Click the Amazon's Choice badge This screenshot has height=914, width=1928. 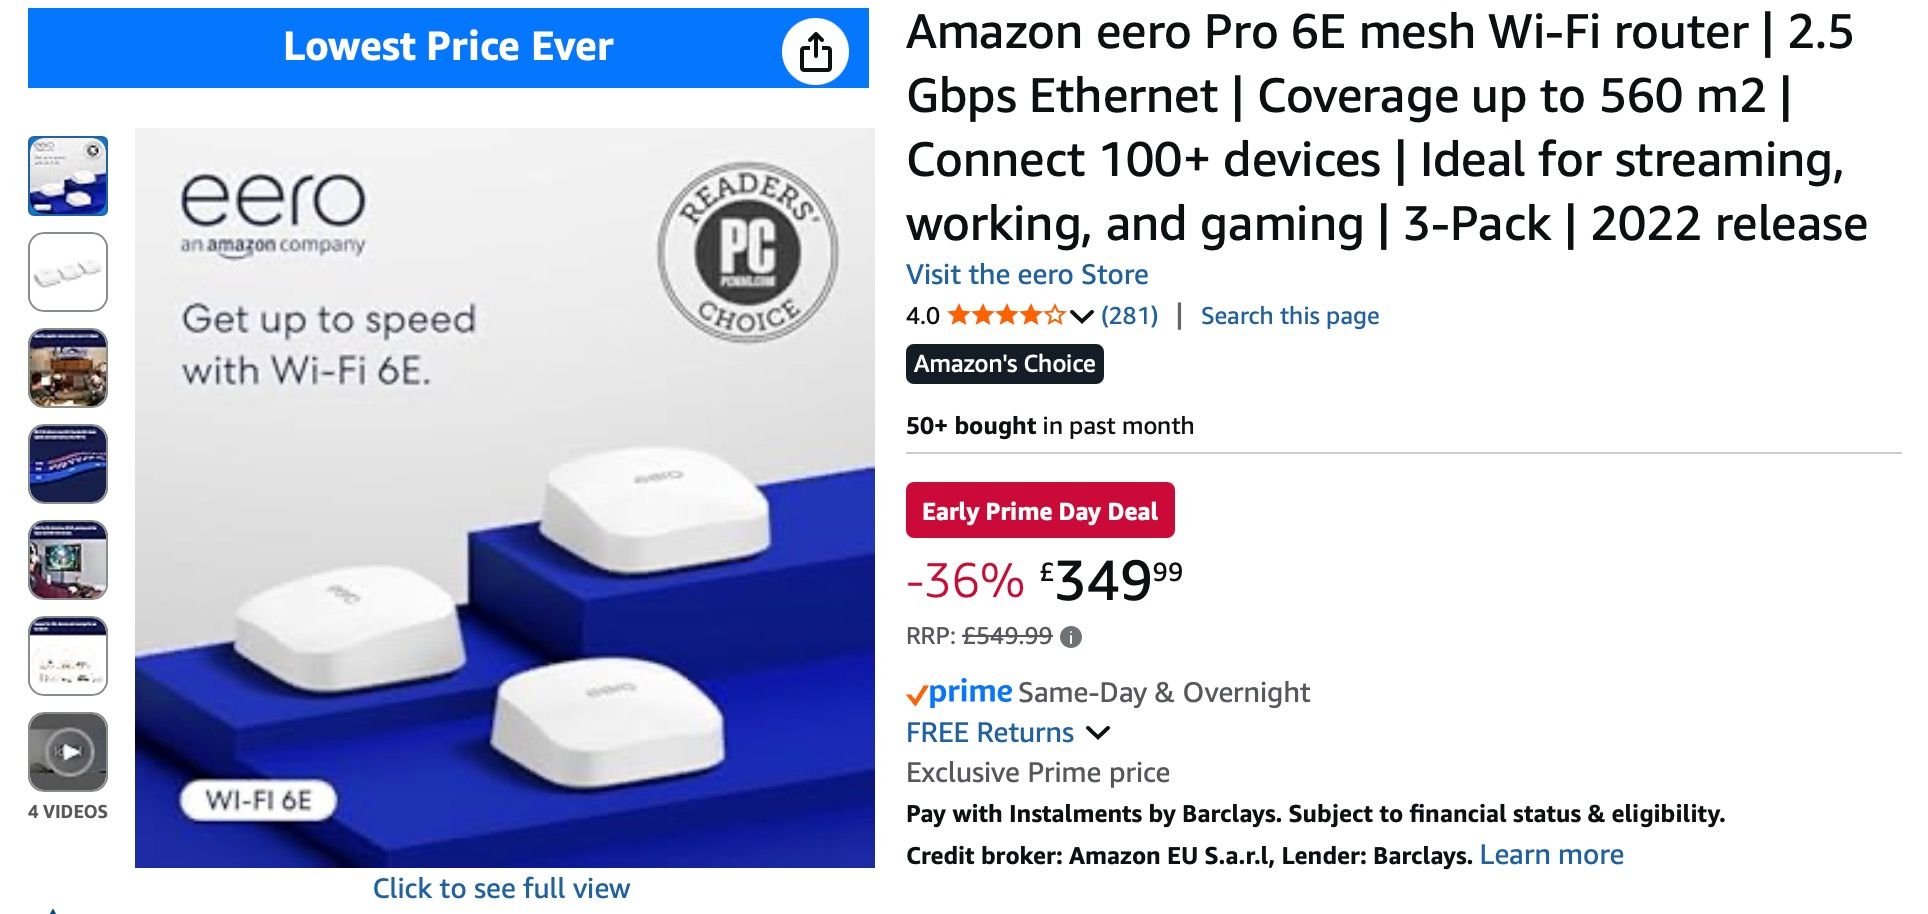[1004, 364]
